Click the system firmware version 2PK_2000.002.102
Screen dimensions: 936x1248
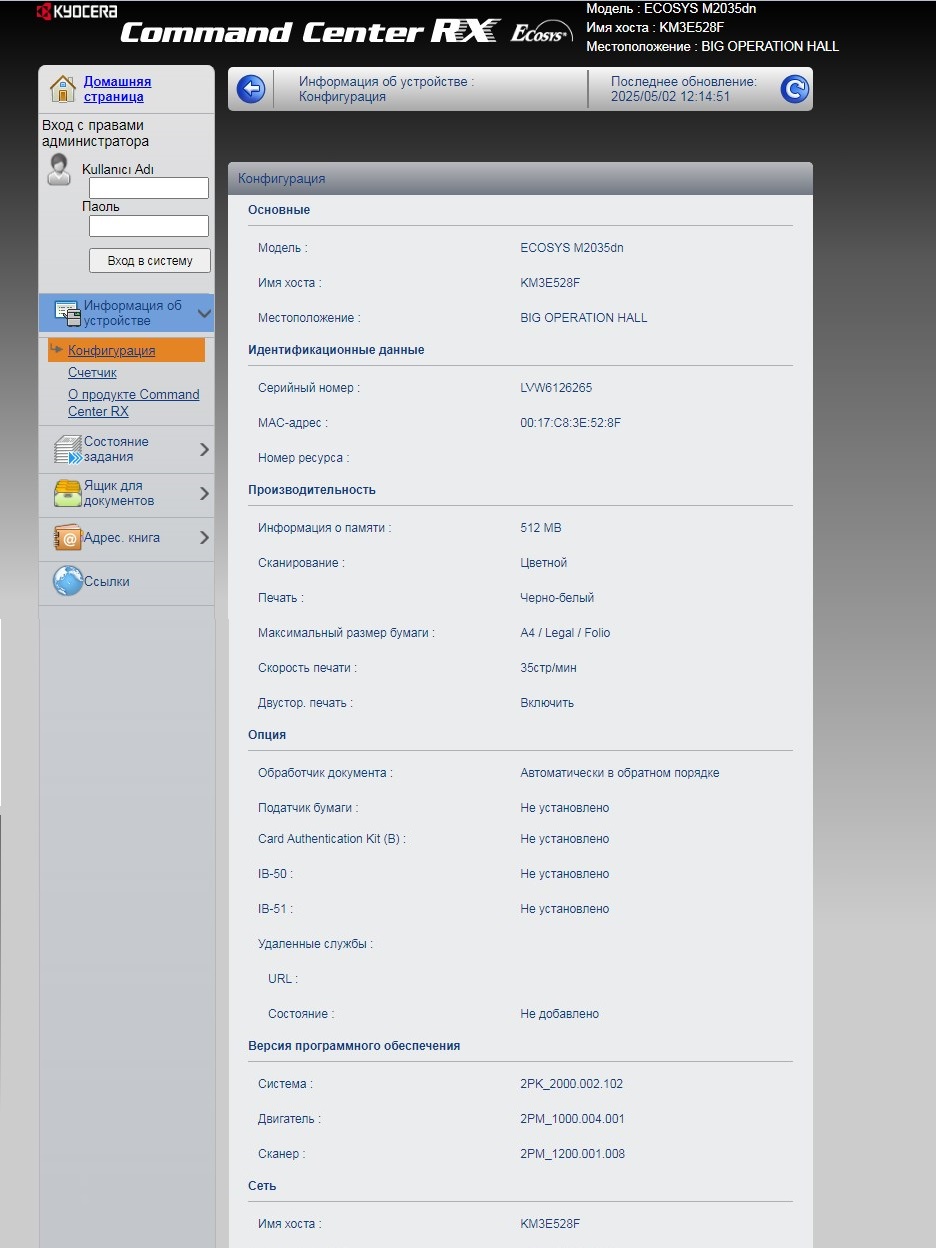click(571, 1083)
